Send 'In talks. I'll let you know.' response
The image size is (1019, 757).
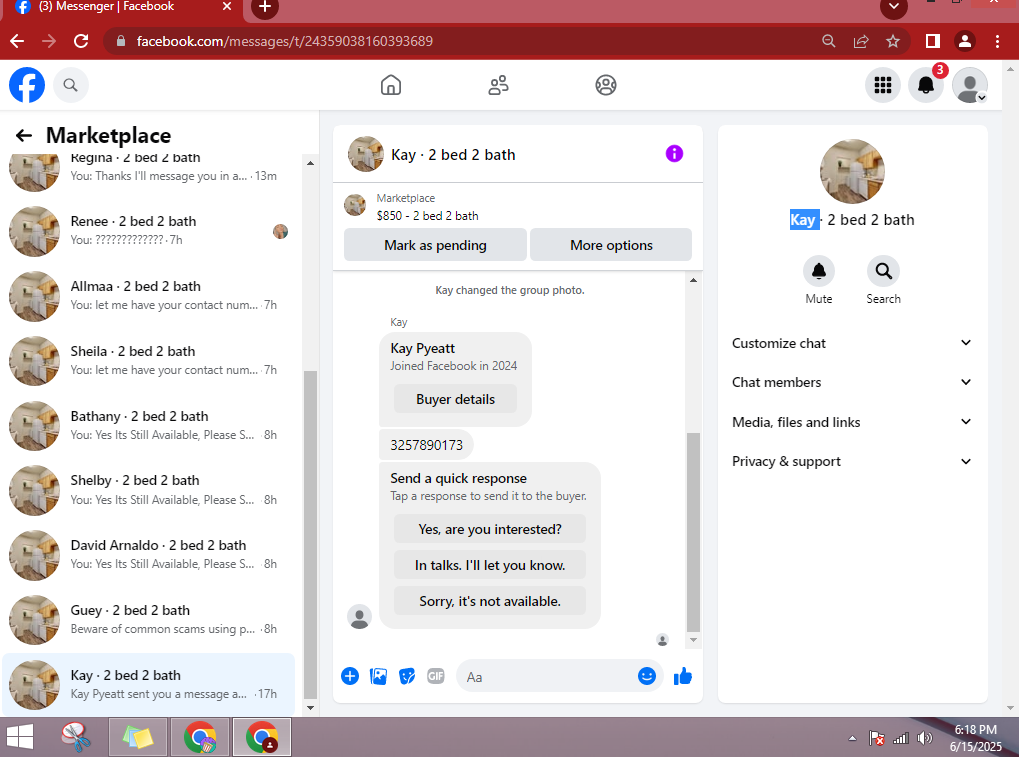point(489,565)
